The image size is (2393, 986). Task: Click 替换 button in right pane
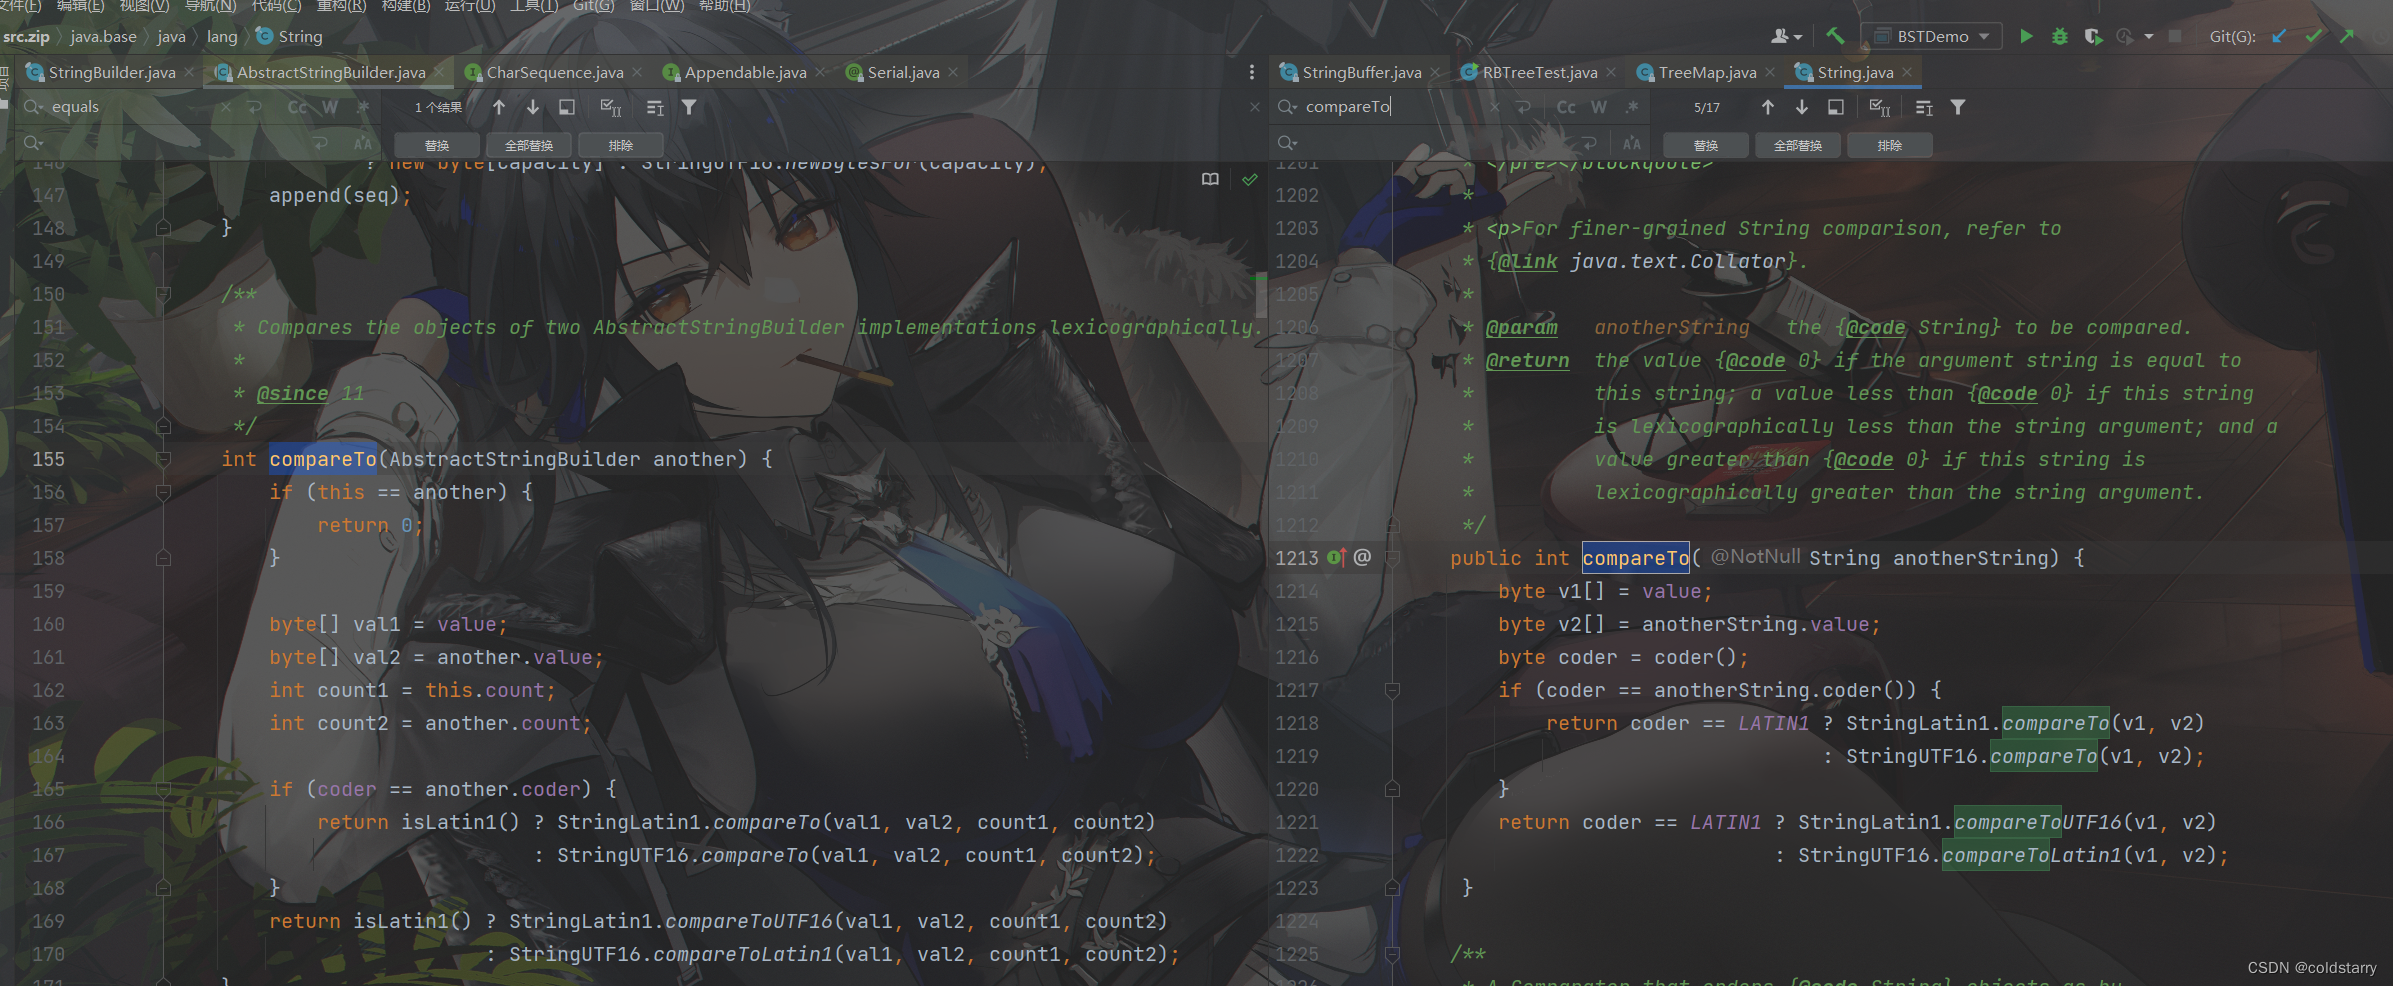(1706, 145)
